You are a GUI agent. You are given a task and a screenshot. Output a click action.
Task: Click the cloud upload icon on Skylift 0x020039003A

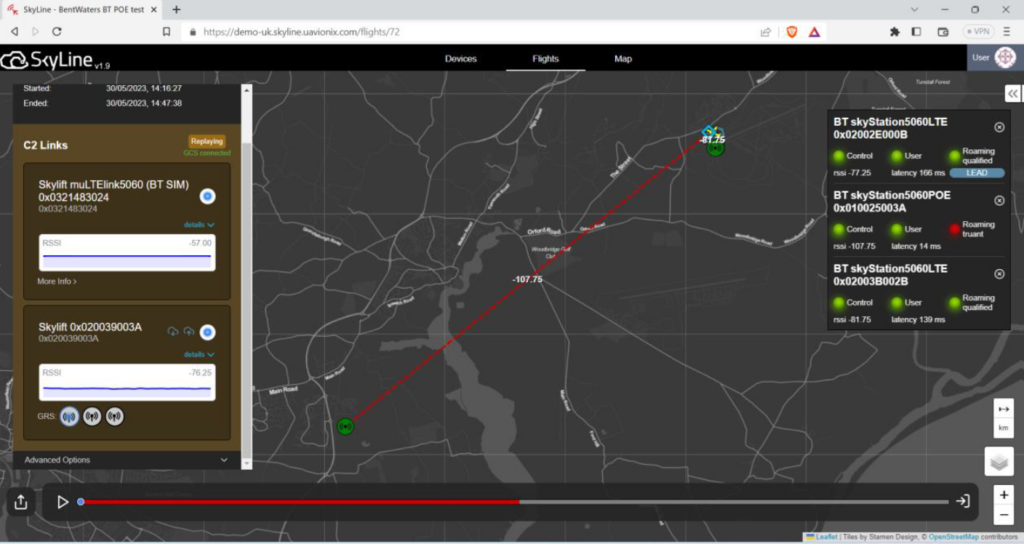pyautogui.click(x=189, y=332)
